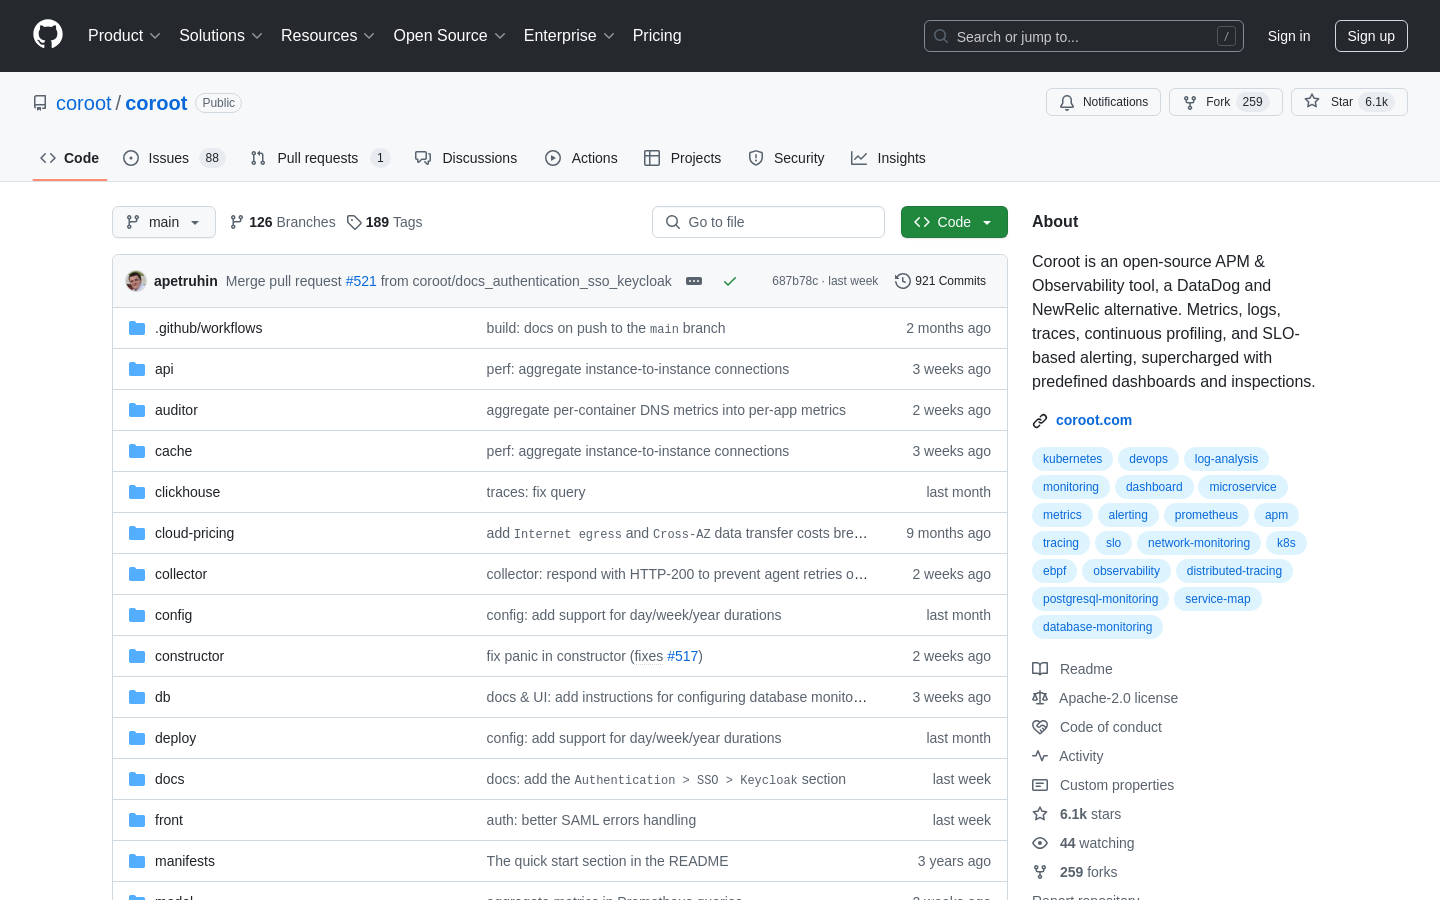Expand the Enterprise menu
Viewport: 1440px width, 900px height.
pyautogui.click(x=569, y=36)
